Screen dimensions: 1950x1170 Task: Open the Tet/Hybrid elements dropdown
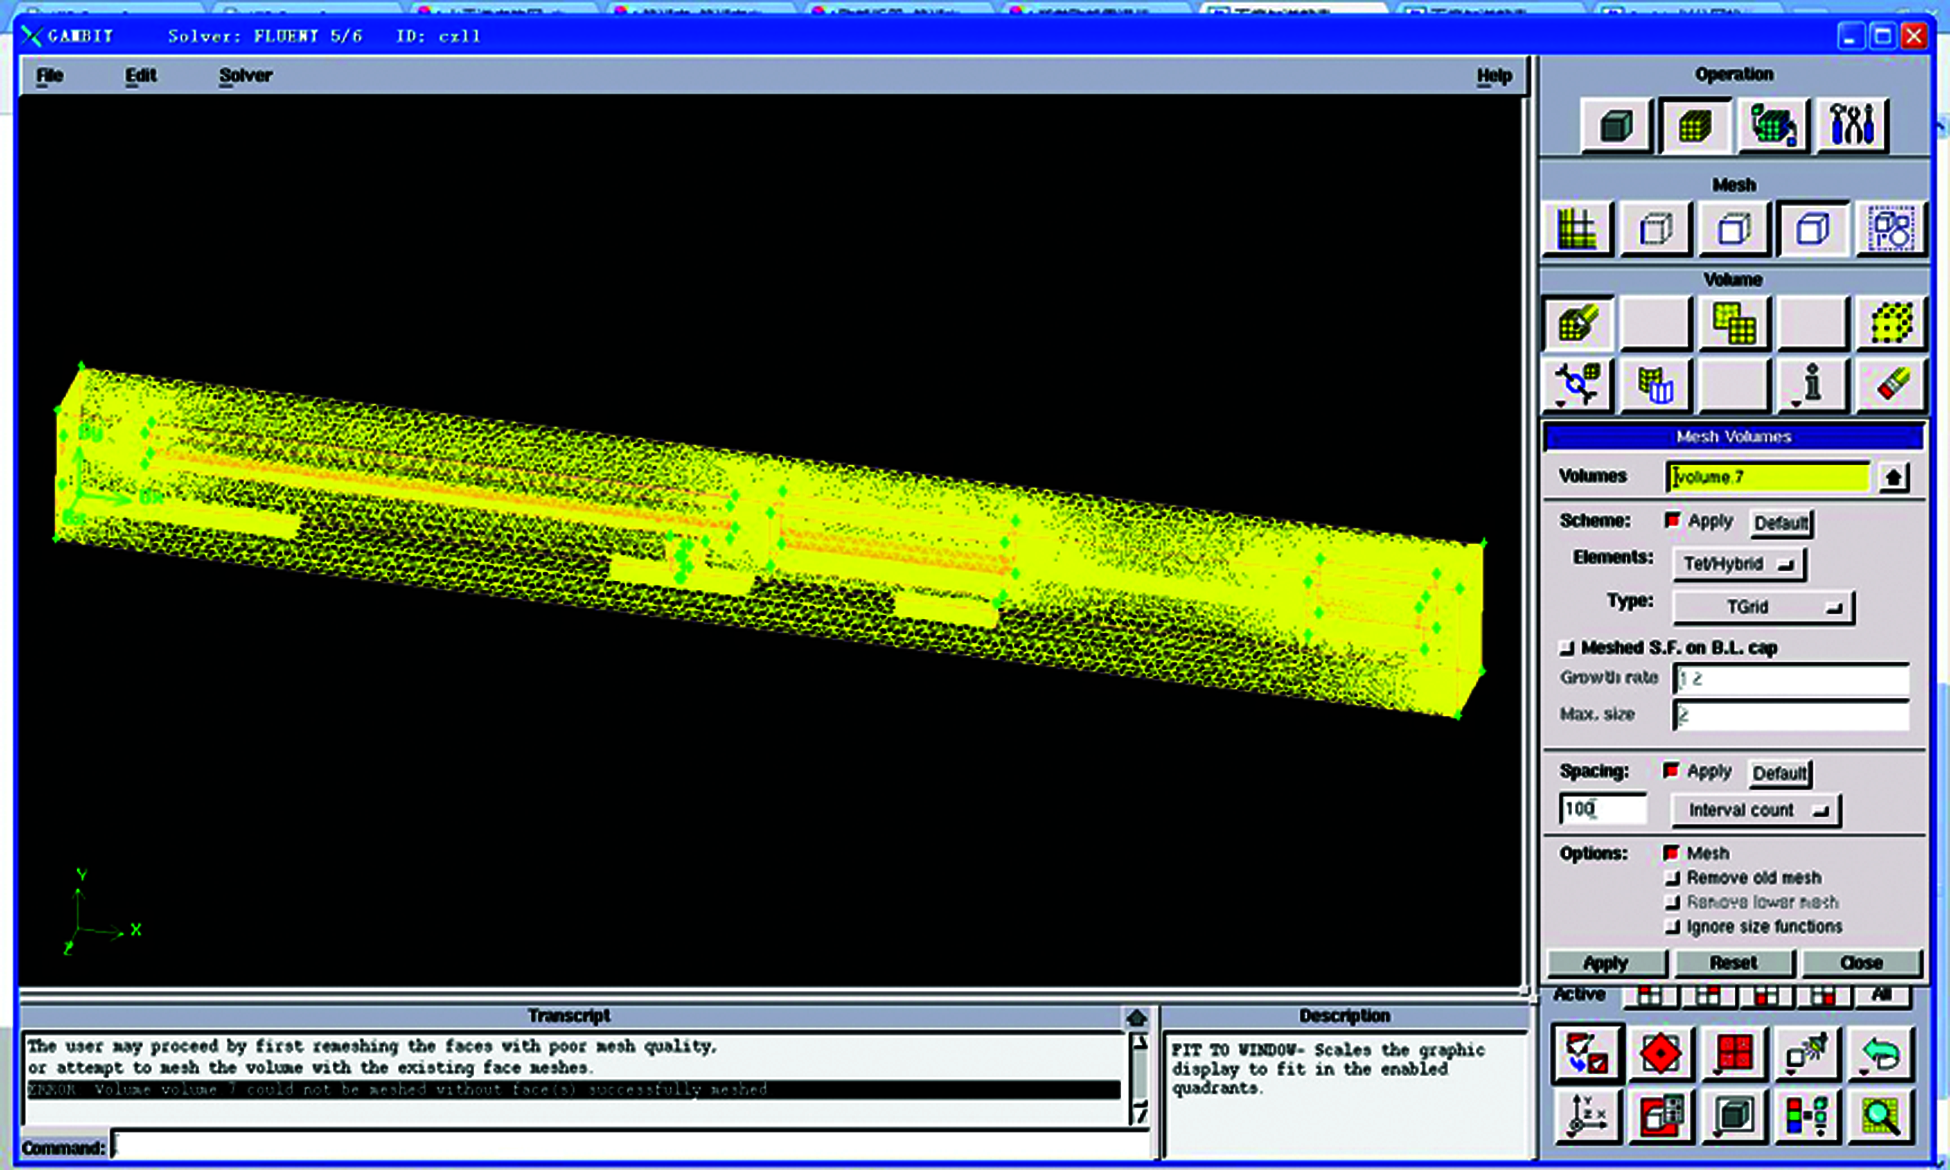(1738, 564)
